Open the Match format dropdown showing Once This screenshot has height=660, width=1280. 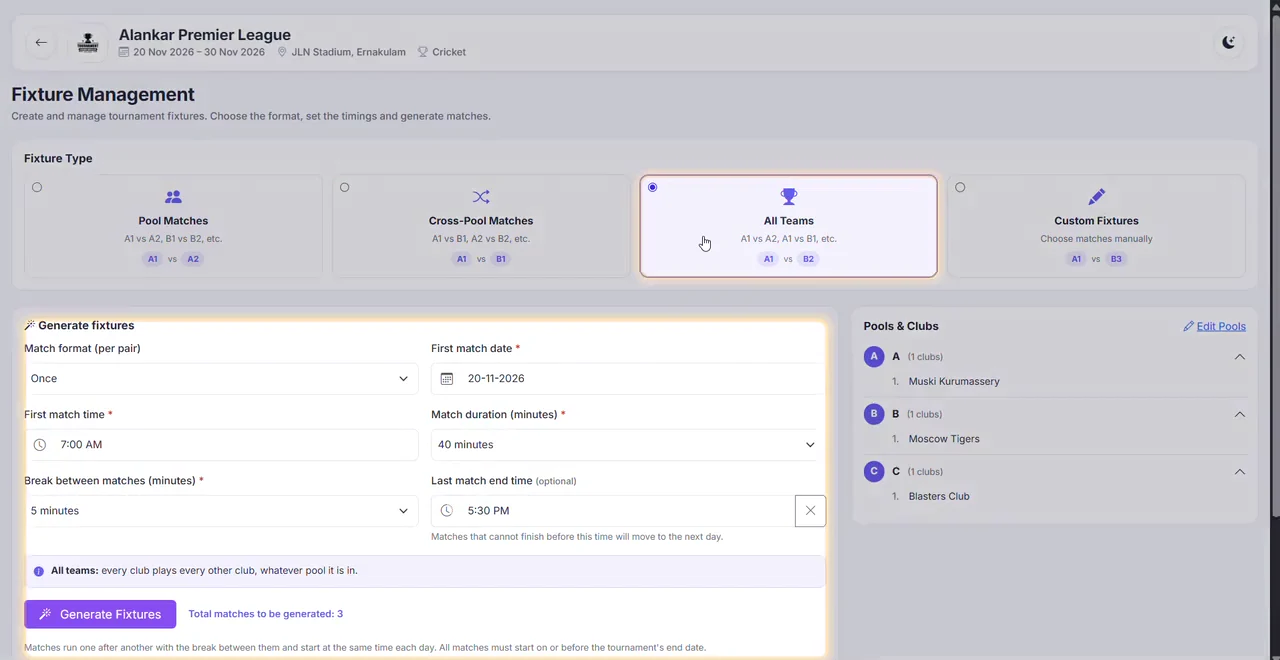click(x=221, y=378)
